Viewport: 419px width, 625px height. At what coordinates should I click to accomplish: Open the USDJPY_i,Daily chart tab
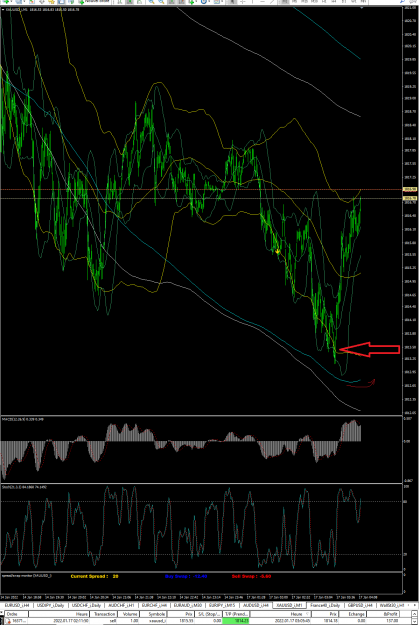point(51,605)
